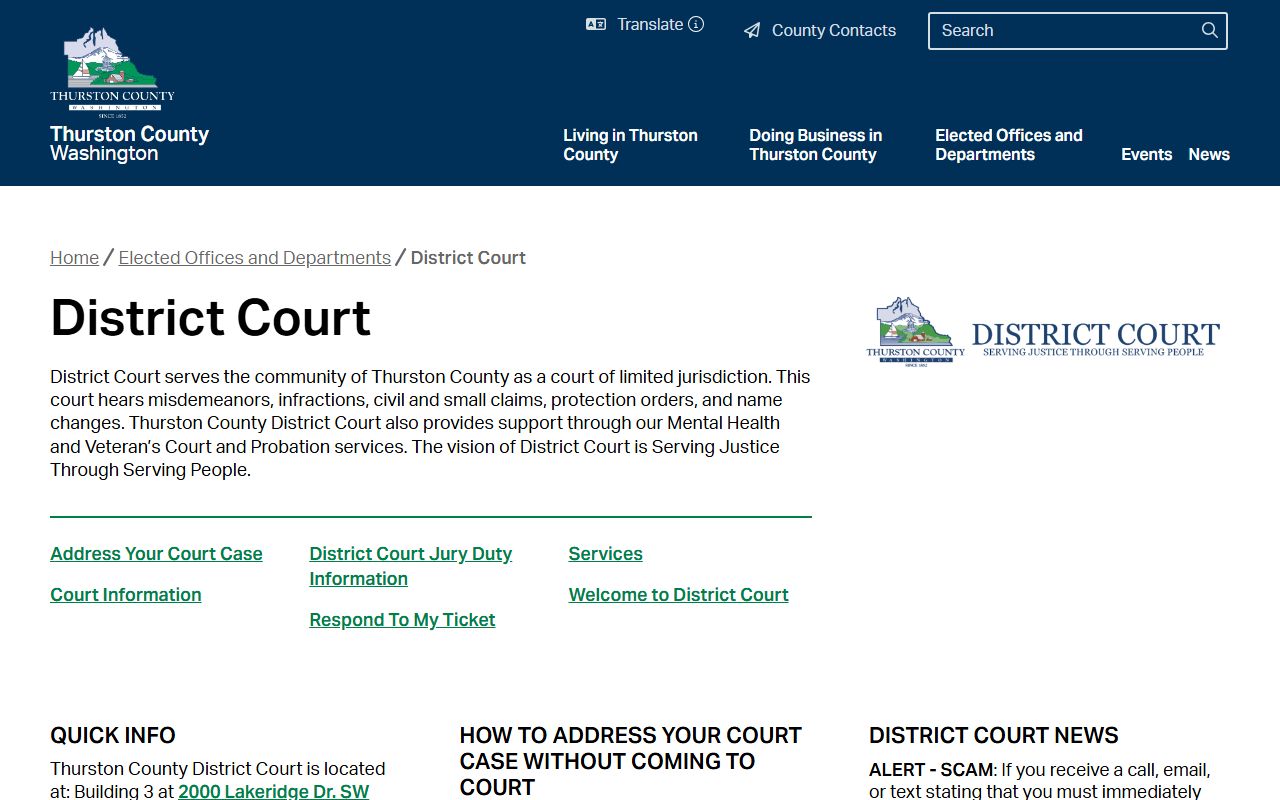Click District Court breadcrumb current page text
1280x800 pixels.
(x=468, y=258)
